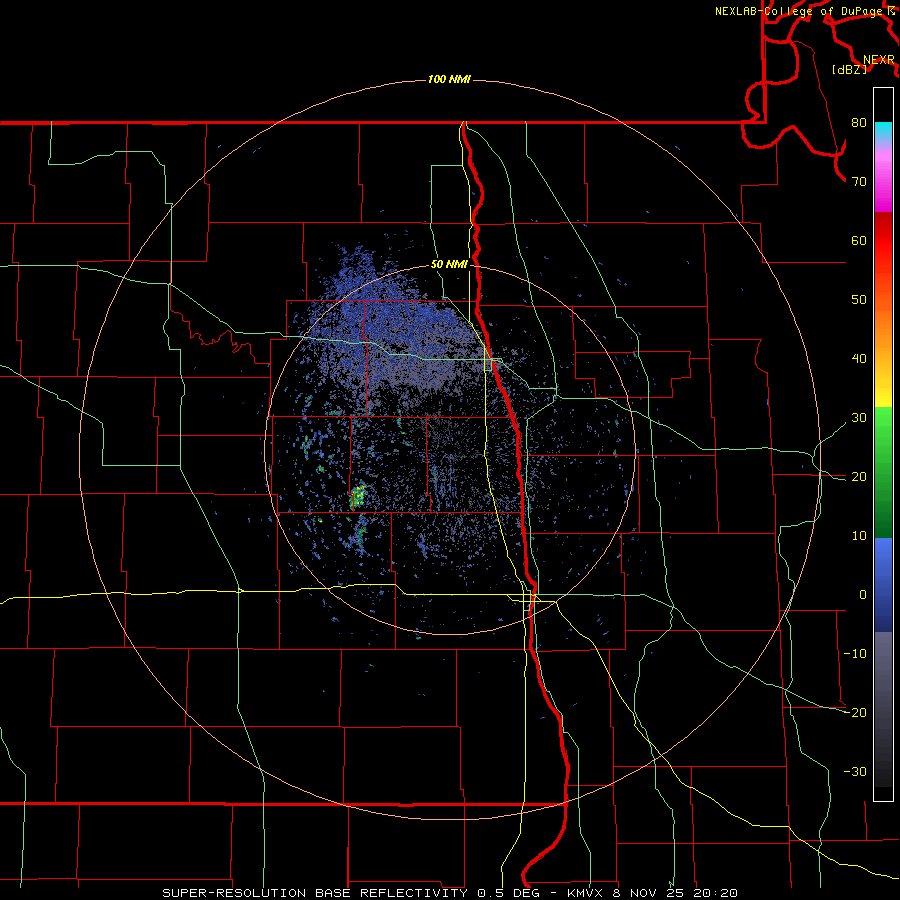
Task: Click the orange segment of the color bar
Action: [883, 327]
